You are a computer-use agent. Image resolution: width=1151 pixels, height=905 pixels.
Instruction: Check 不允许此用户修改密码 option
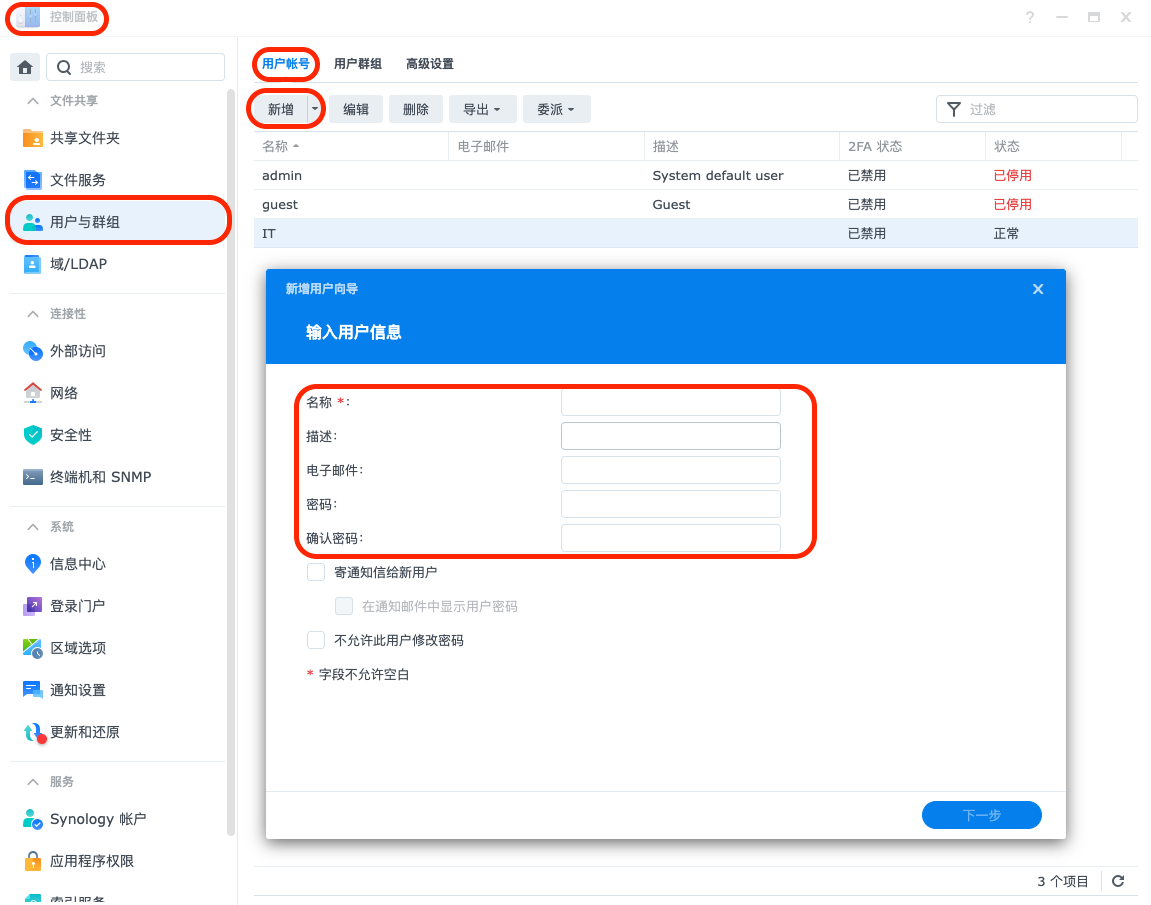(316, 640)
